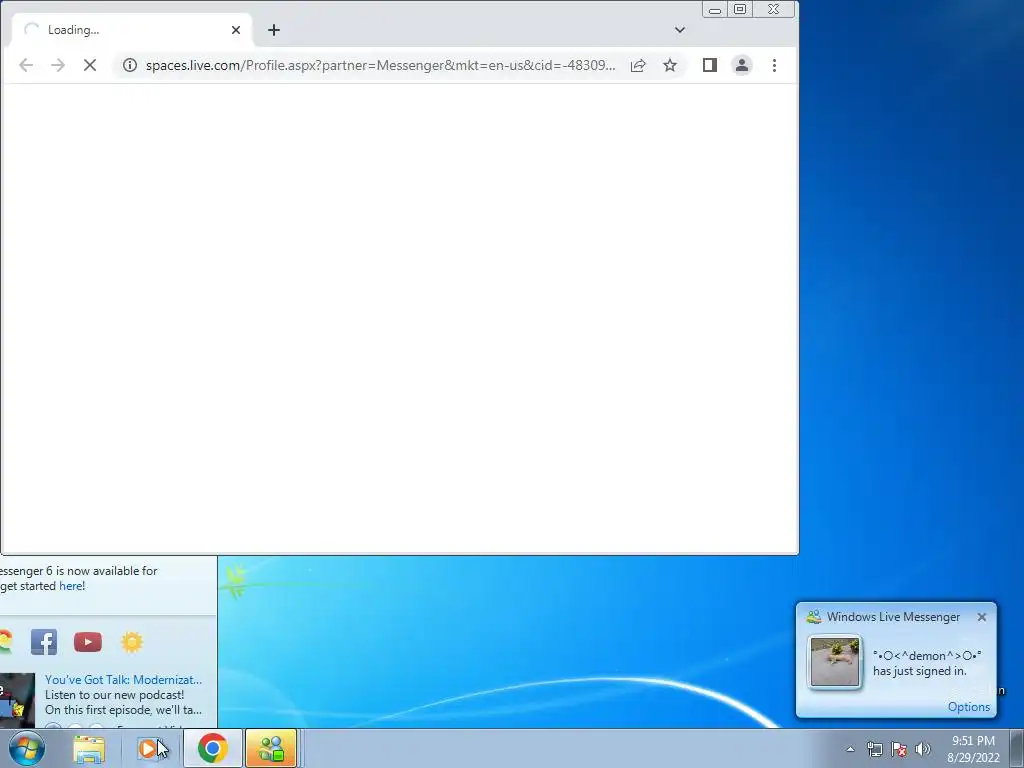Open a new Chrome tab
The height and width of the screenshot is (768, 1024).
274,30
